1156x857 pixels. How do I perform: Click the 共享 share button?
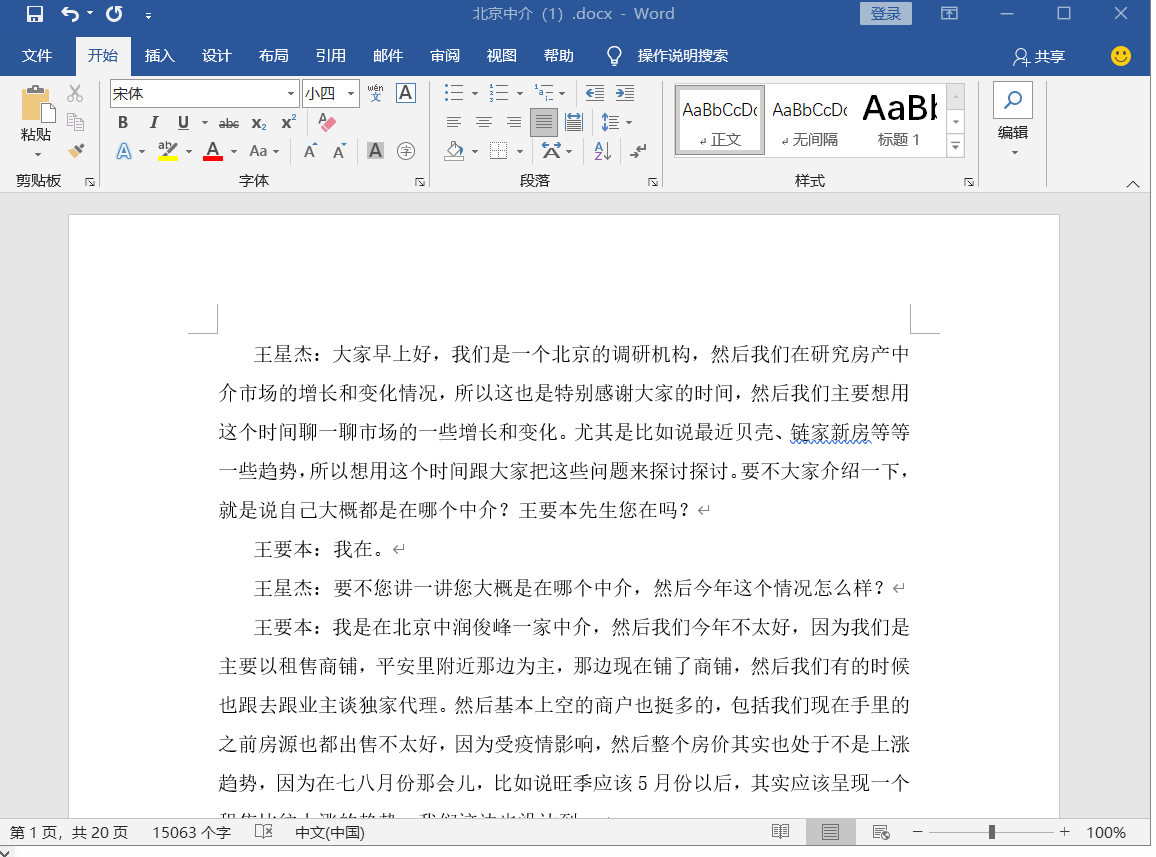tap(1039, 56)
